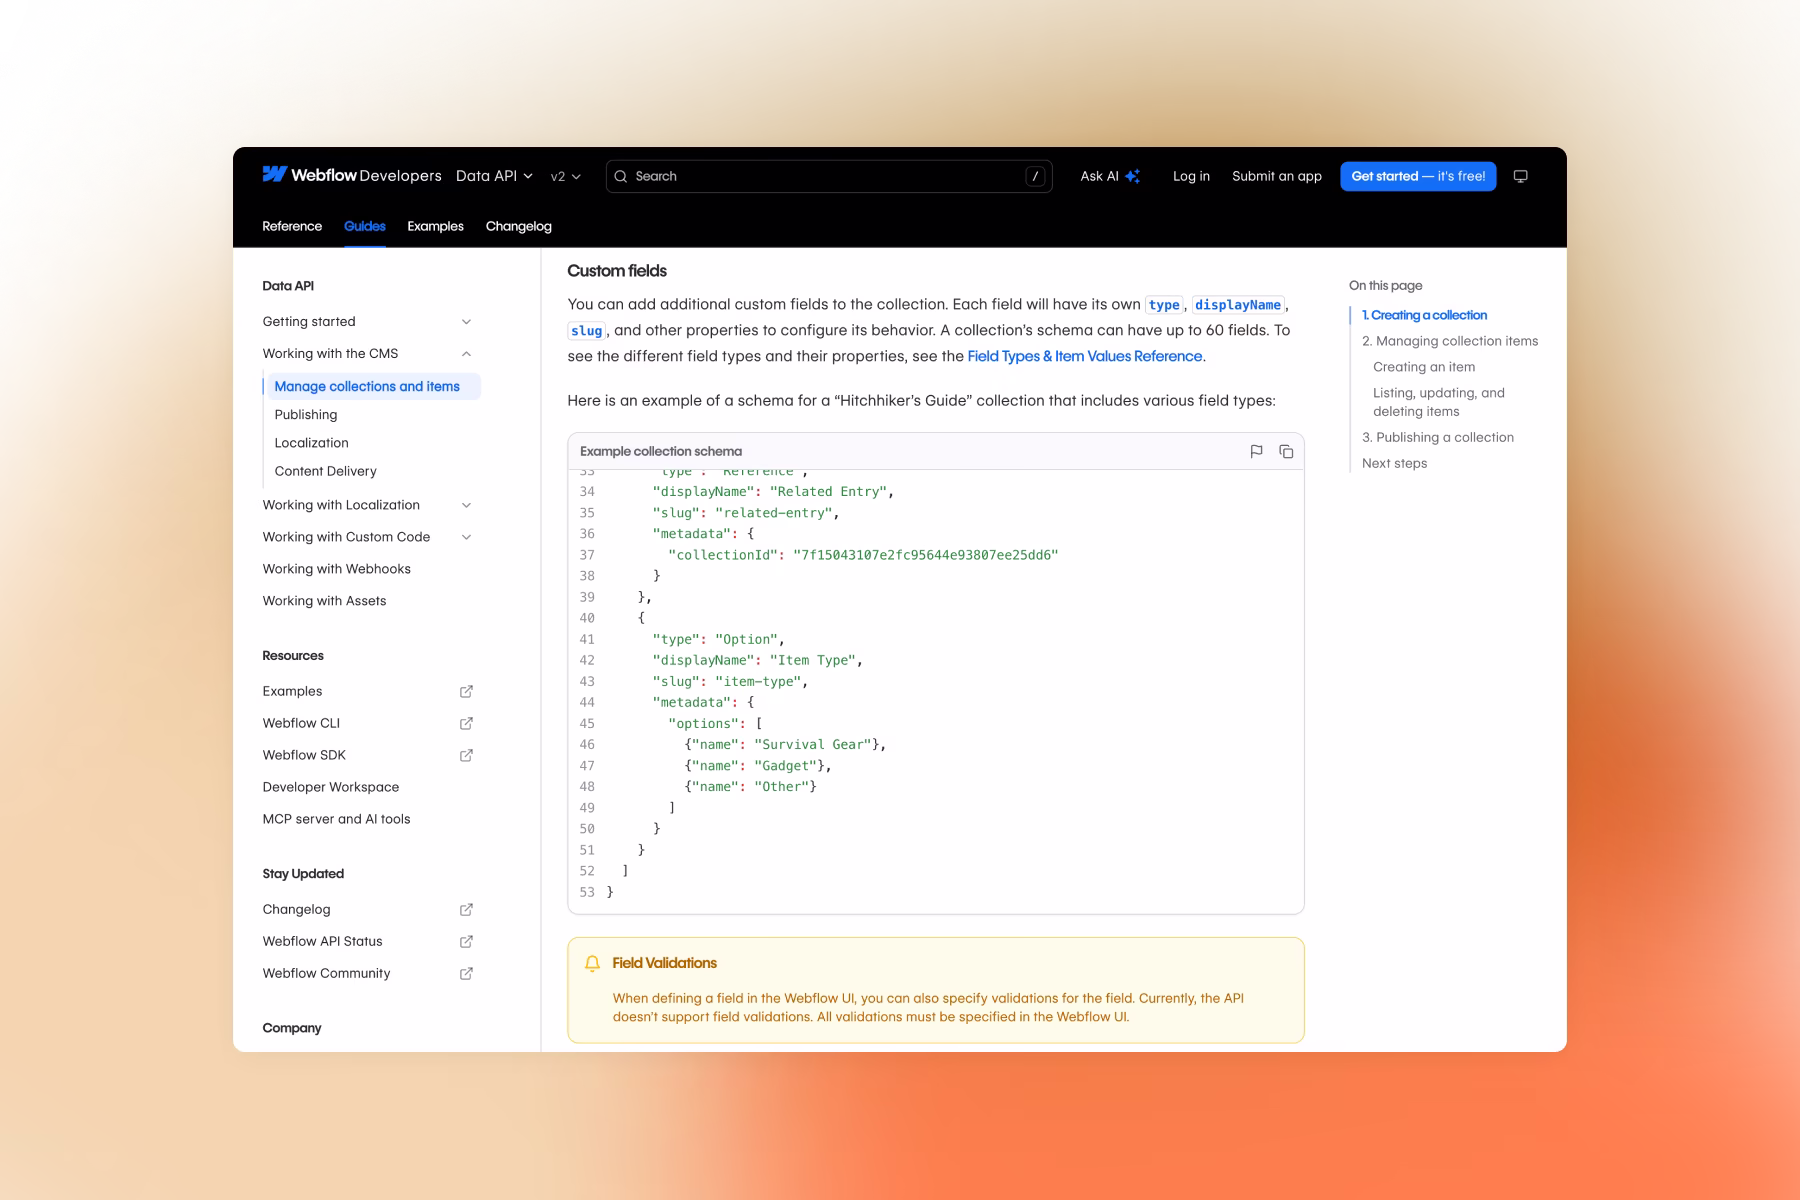Jump to Creating an item section
The image size is (1800, 1200).
(x=1424, y=367)
